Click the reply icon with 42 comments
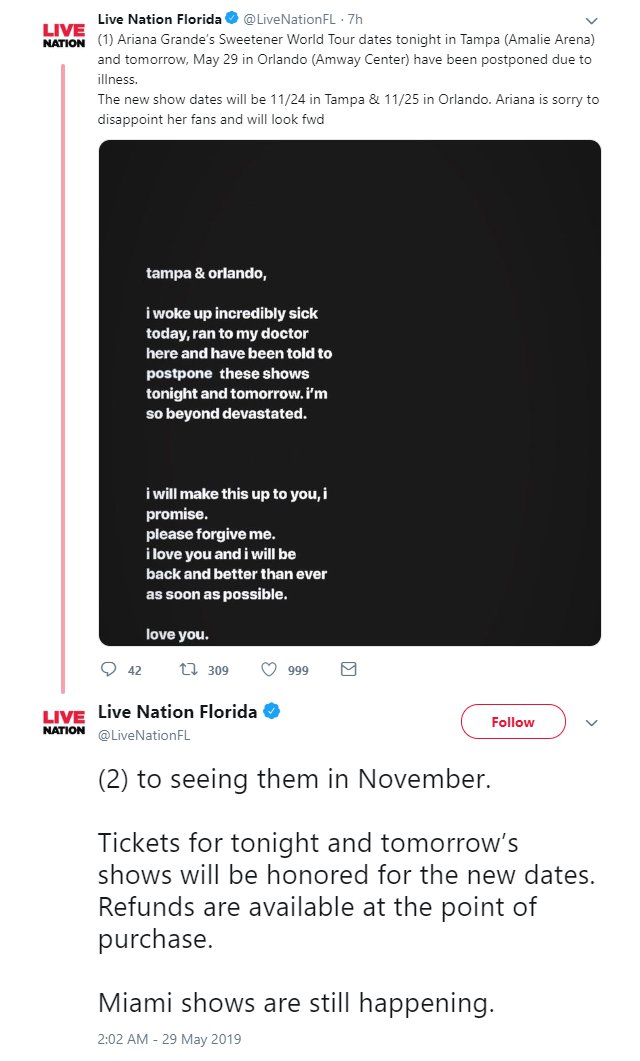Screen dimensions: 640x1061 coord(108,669)
